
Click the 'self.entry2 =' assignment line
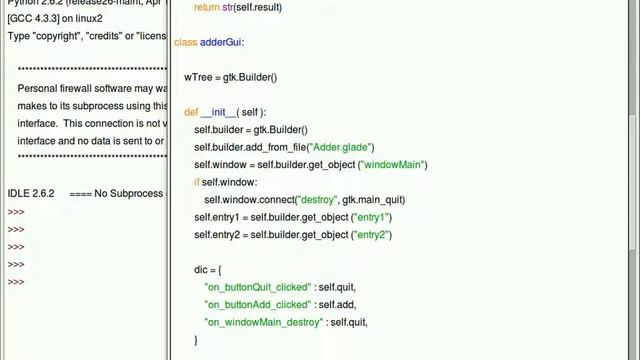(293, 235)
